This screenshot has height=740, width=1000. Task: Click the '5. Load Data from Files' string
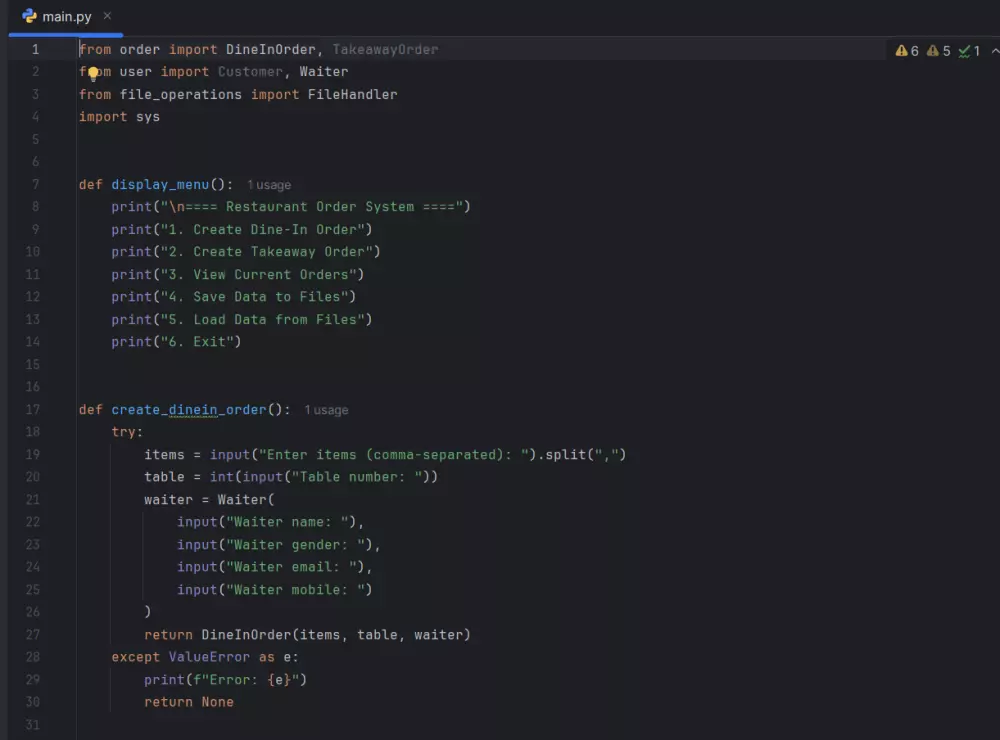pyautogui.click(x=262, y=320)
